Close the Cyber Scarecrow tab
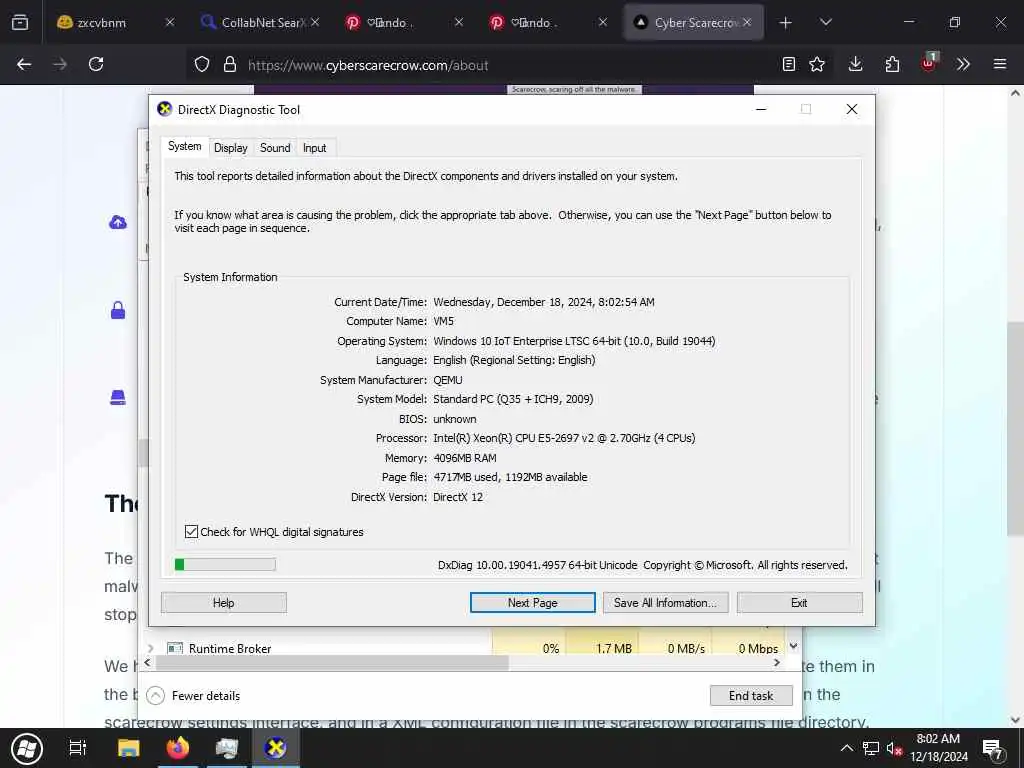This screenshot has height=768, width=1024. click(x=747, y=22)
